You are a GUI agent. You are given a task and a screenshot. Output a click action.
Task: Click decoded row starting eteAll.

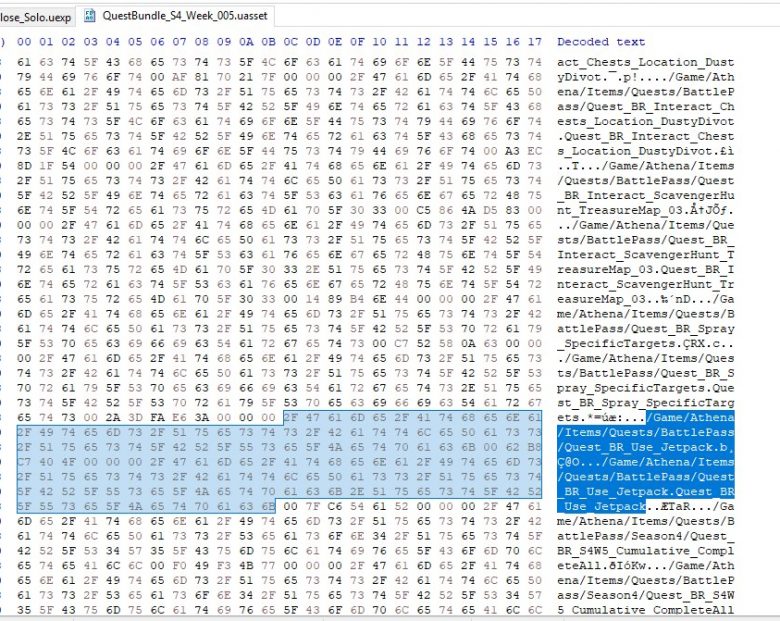point(646,566)
